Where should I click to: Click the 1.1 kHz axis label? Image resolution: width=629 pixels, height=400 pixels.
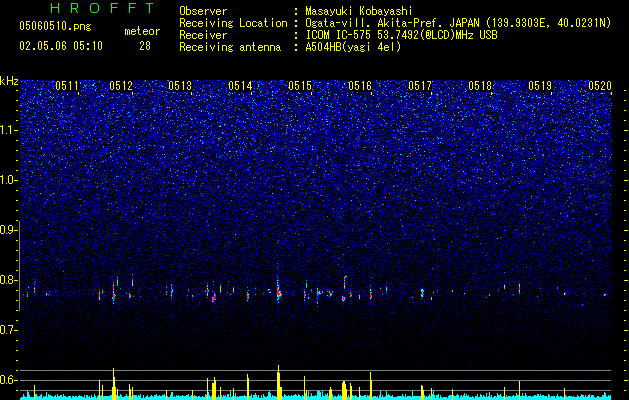coord(8,130)
